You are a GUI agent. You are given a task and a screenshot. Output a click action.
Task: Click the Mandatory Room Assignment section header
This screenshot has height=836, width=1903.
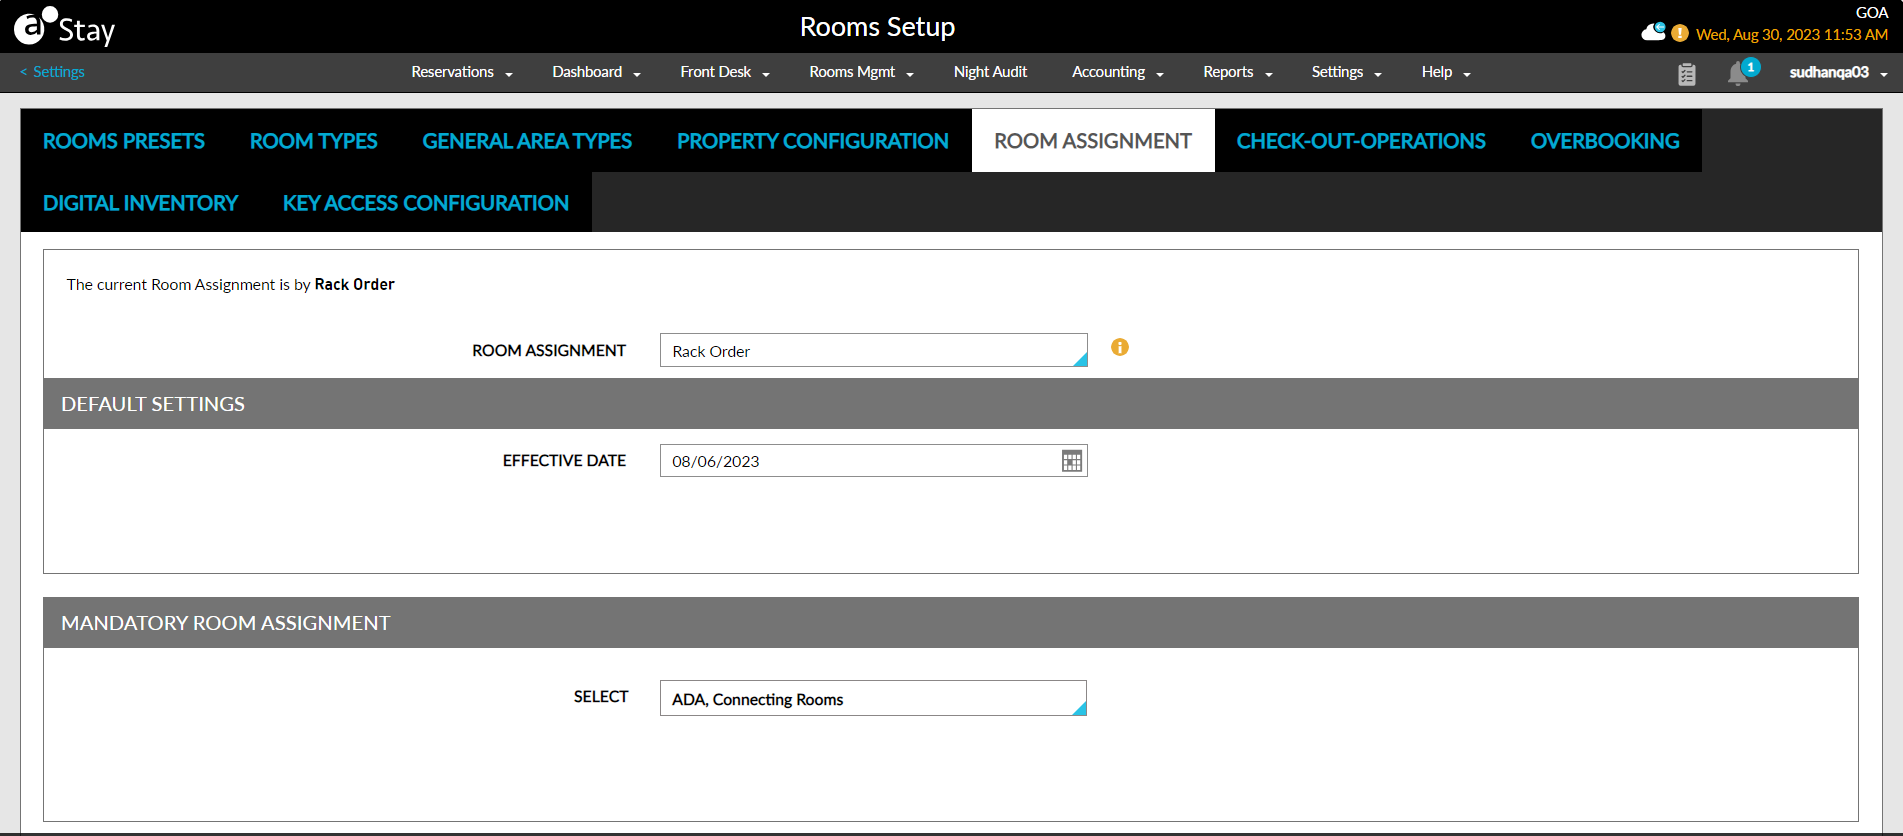point(951,623)
